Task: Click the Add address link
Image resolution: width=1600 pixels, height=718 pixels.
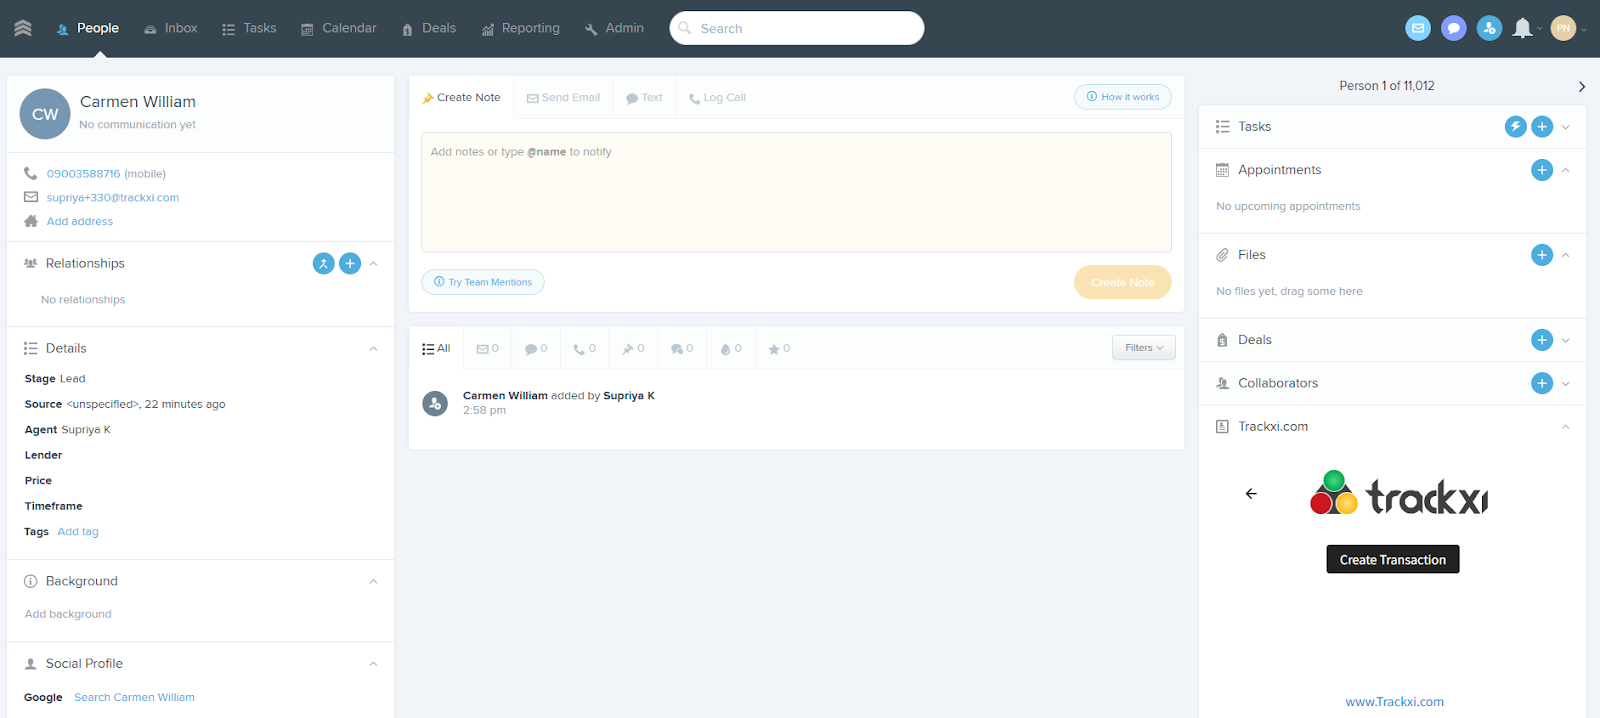Action: click(x=80, y=222)
